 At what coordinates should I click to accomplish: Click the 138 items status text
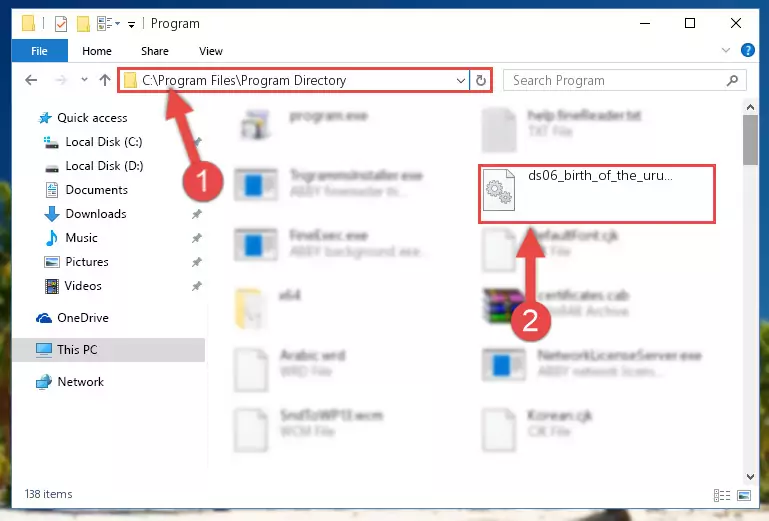click(x=49, y=494)
